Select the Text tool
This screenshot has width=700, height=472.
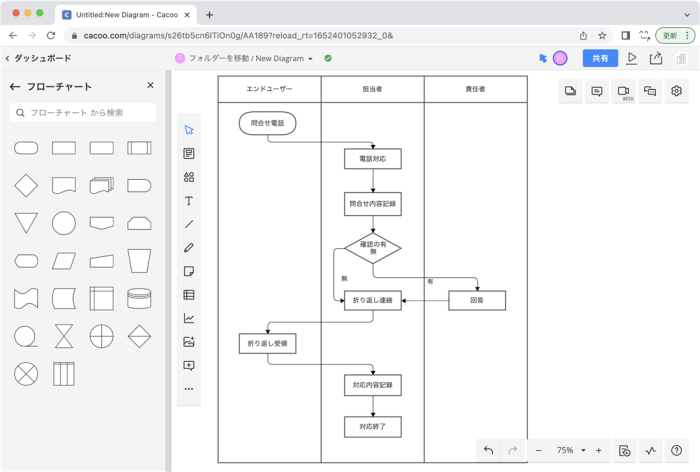pyautogui.click(x=189, y=201)
